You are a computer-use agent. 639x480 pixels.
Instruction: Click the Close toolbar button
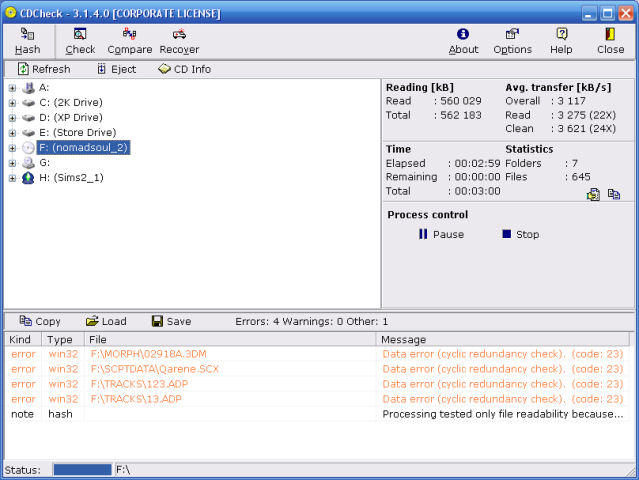tap(610, 41)
